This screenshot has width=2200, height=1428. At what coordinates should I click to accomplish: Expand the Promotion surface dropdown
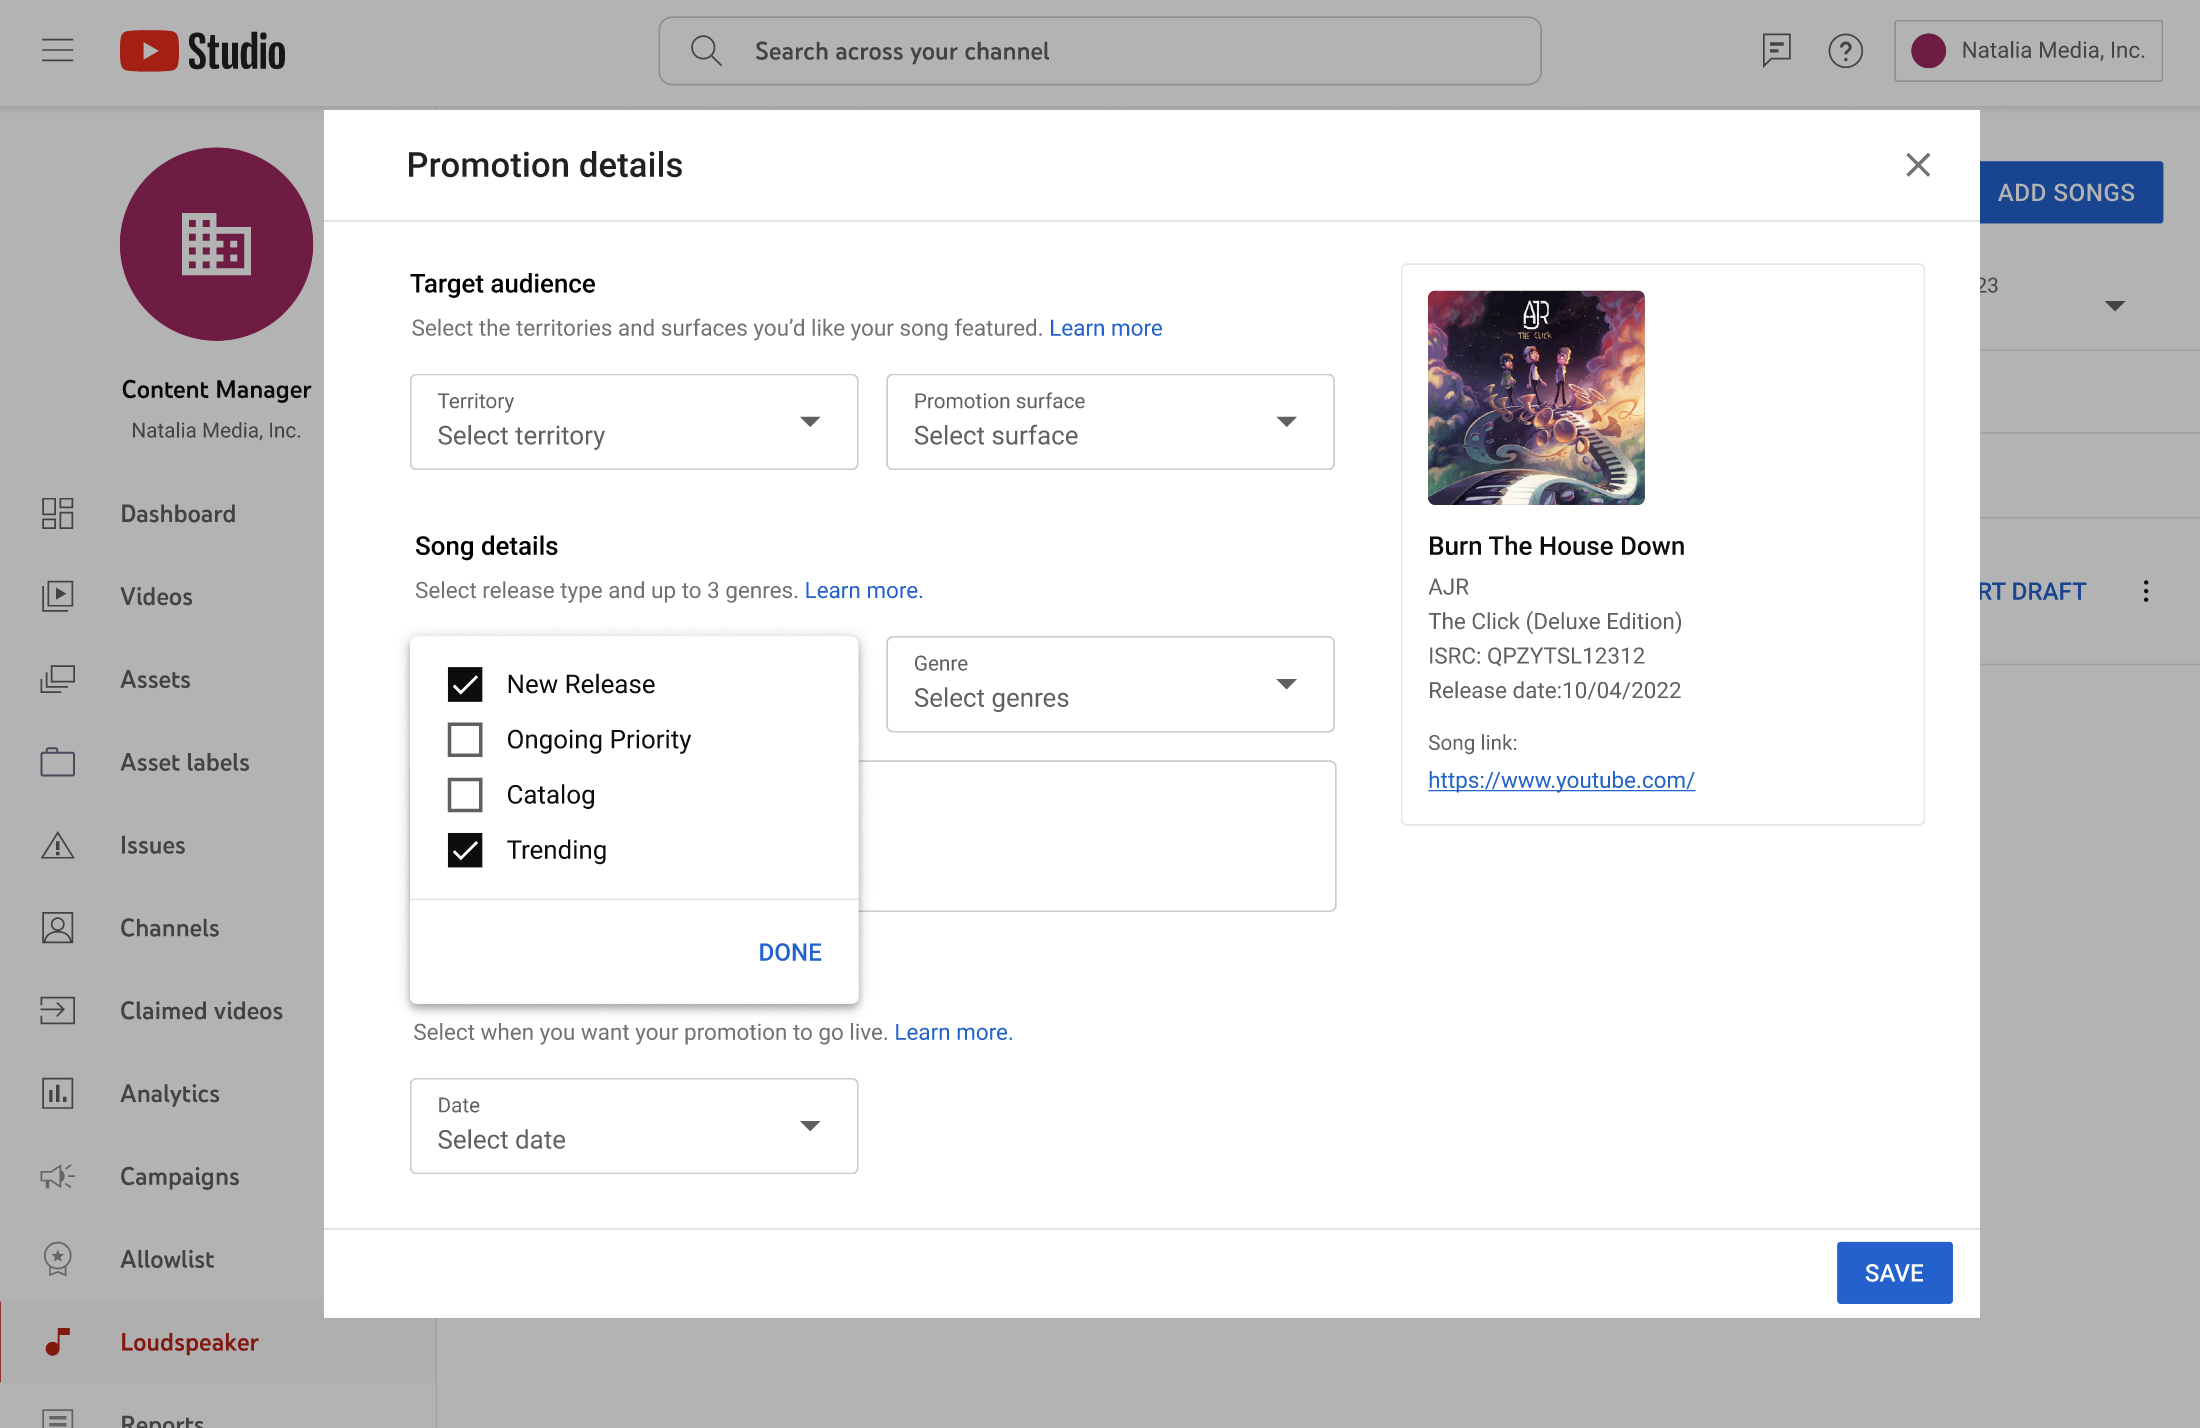[1109, 422]
